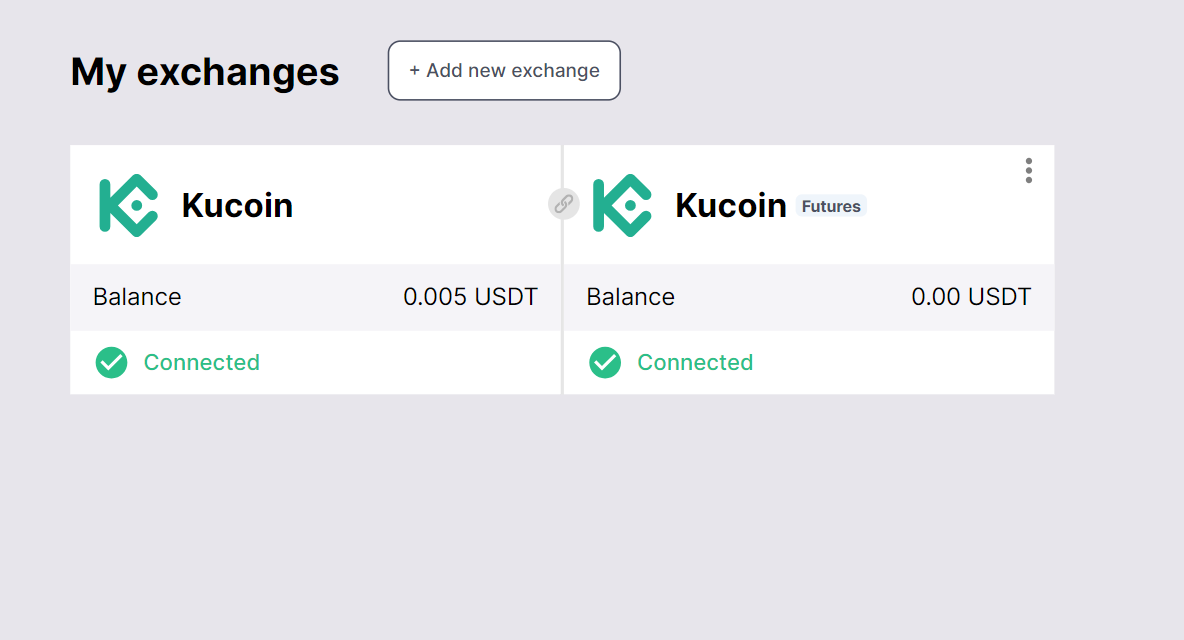
Task: Open the three-dot options menu
Action: tap(1028, 171)
